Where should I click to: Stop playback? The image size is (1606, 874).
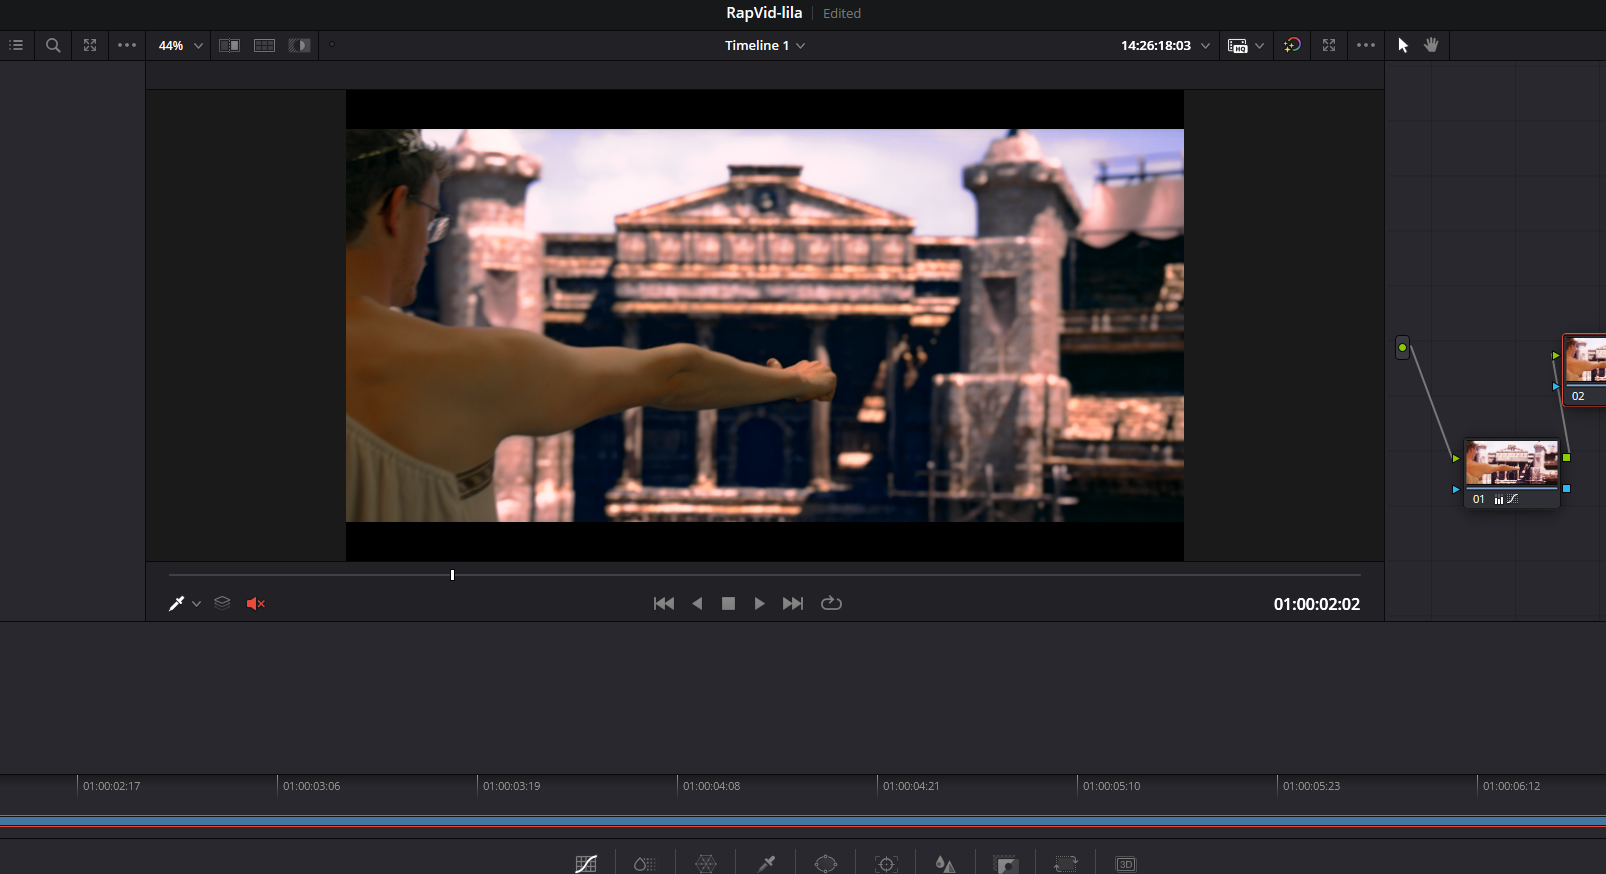(728, 603)
